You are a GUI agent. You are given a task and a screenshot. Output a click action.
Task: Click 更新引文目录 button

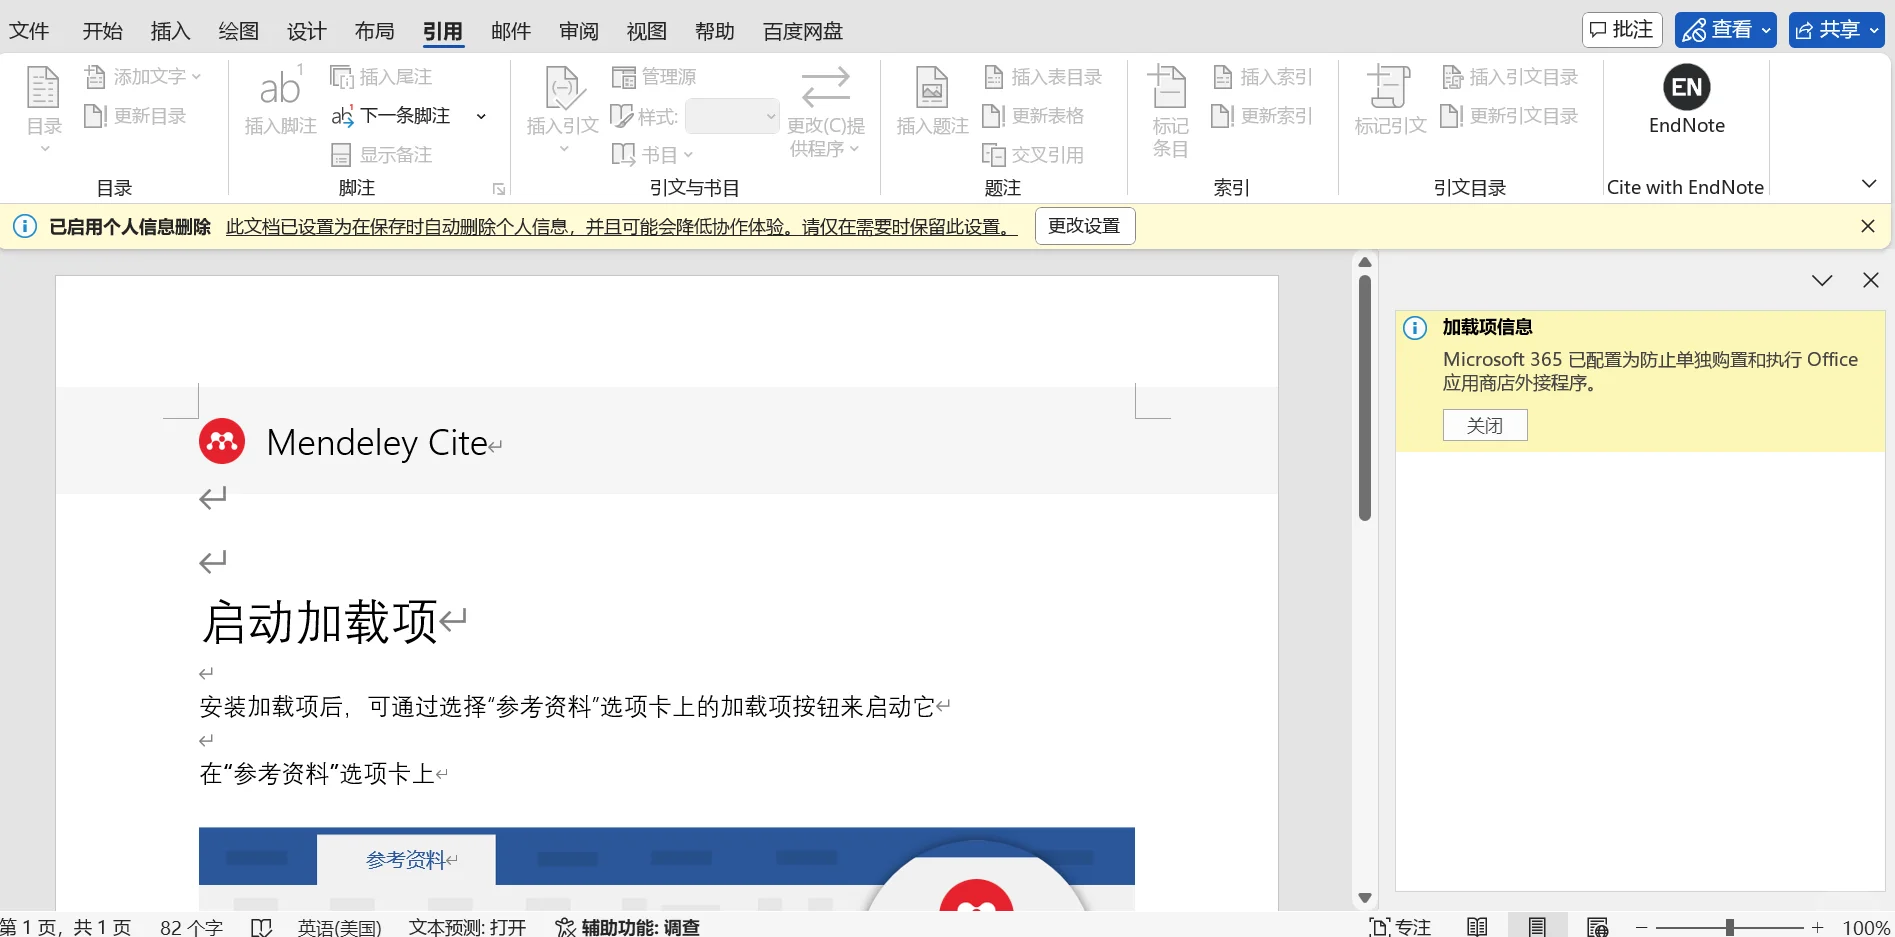pyautogui.click(x=1510, y=116)
